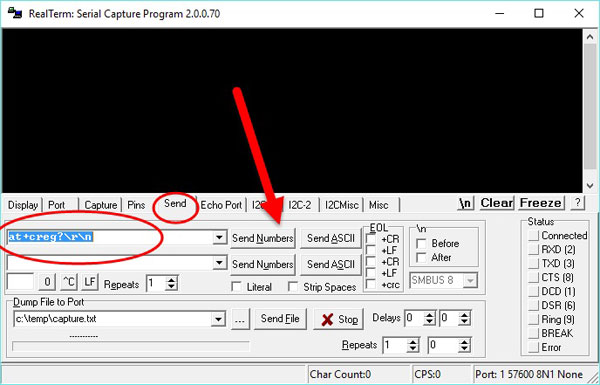
Task: Click Send Numbers for the empty second line
Action: pyautogui.click(x=262, y=264)
